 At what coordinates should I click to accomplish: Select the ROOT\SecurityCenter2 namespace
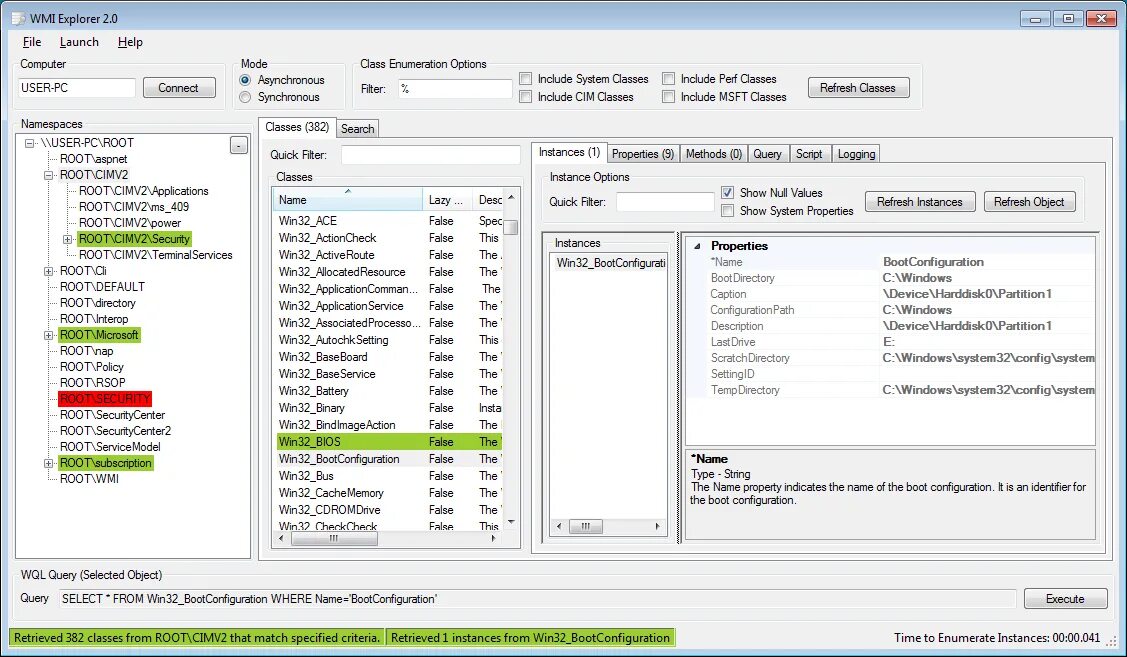(115, 431)
